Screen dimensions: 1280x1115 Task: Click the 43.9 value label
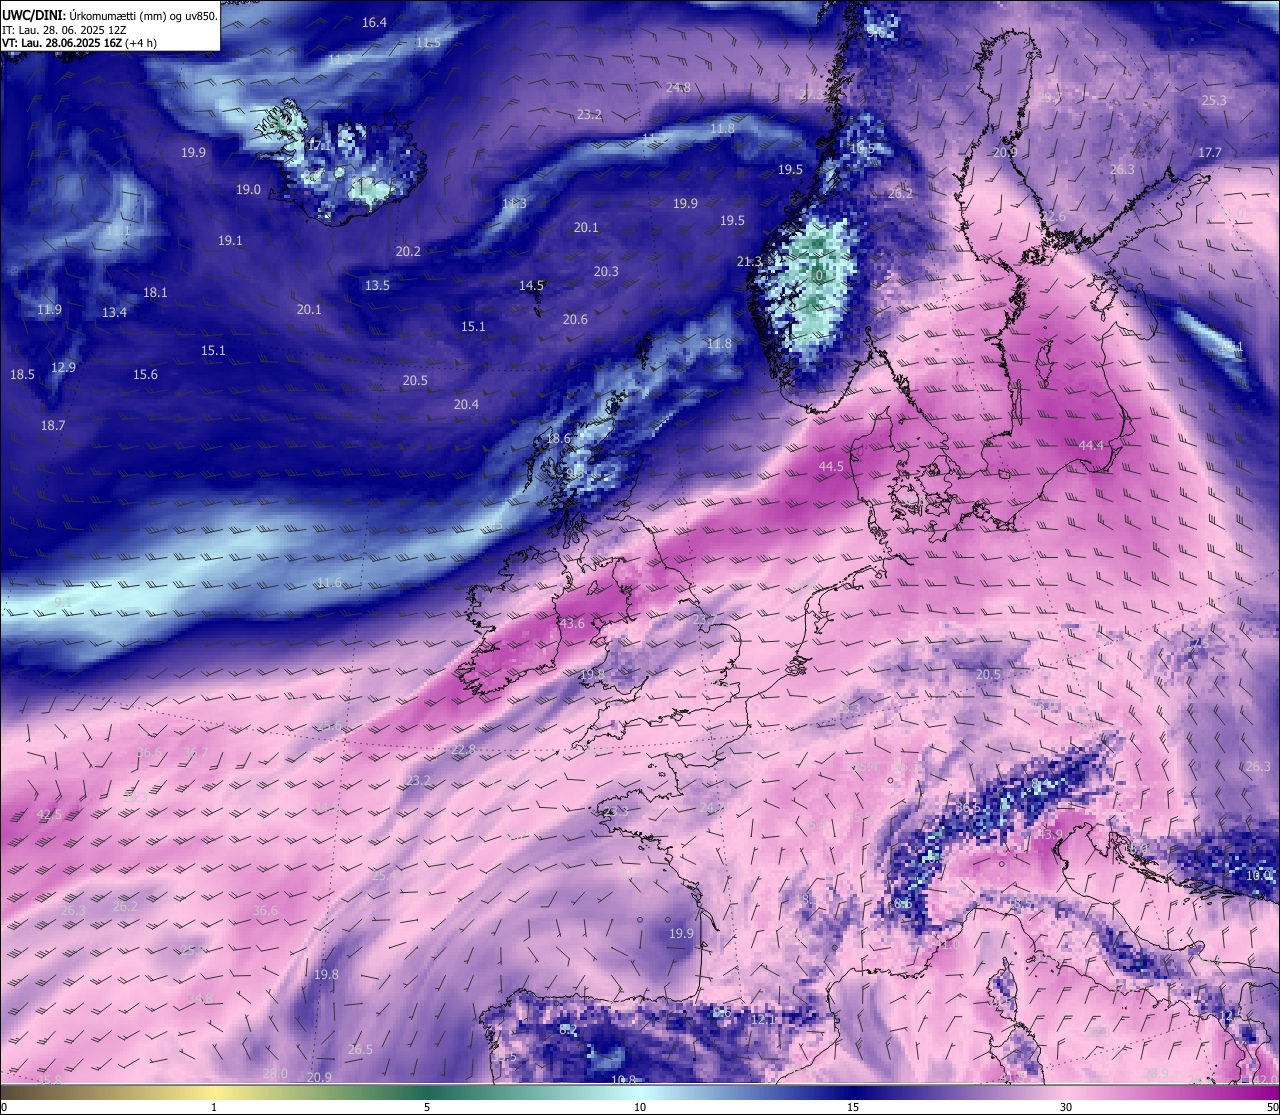click(x=1050, y=833)
